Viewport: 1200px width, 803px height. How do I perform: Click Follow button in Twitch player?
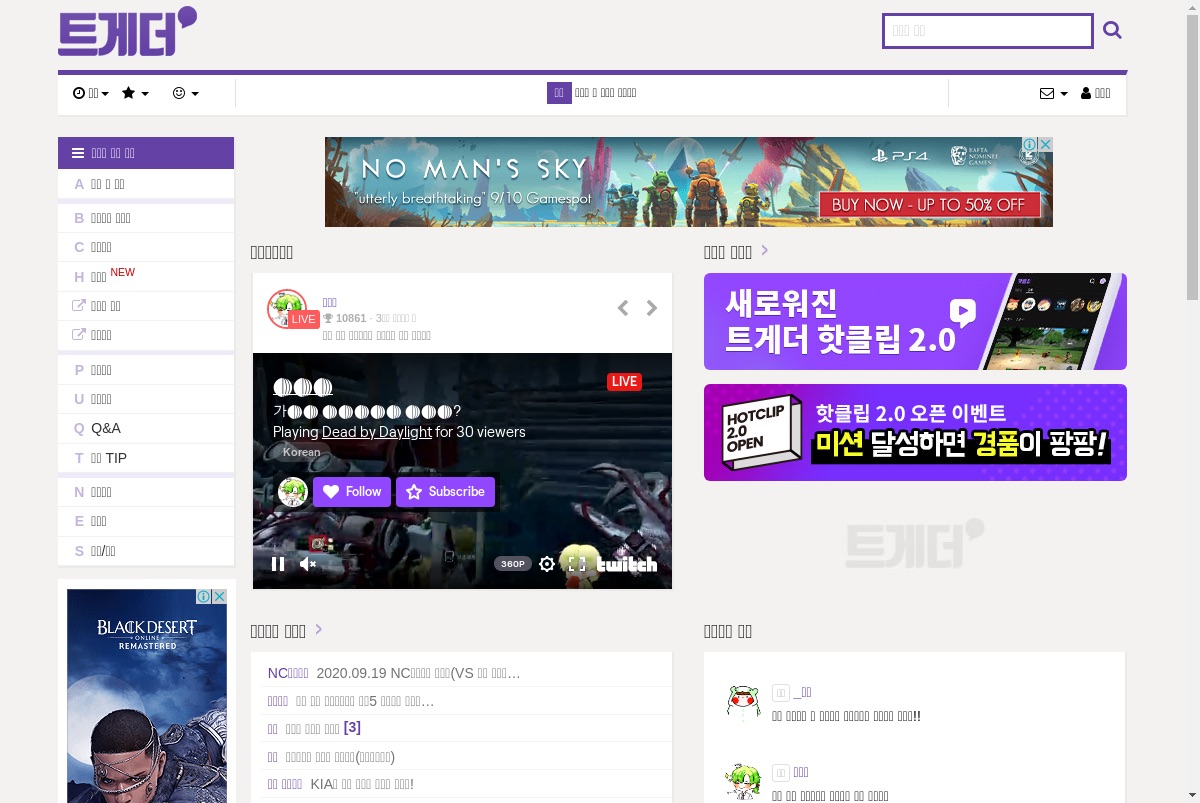pos(352,492)
